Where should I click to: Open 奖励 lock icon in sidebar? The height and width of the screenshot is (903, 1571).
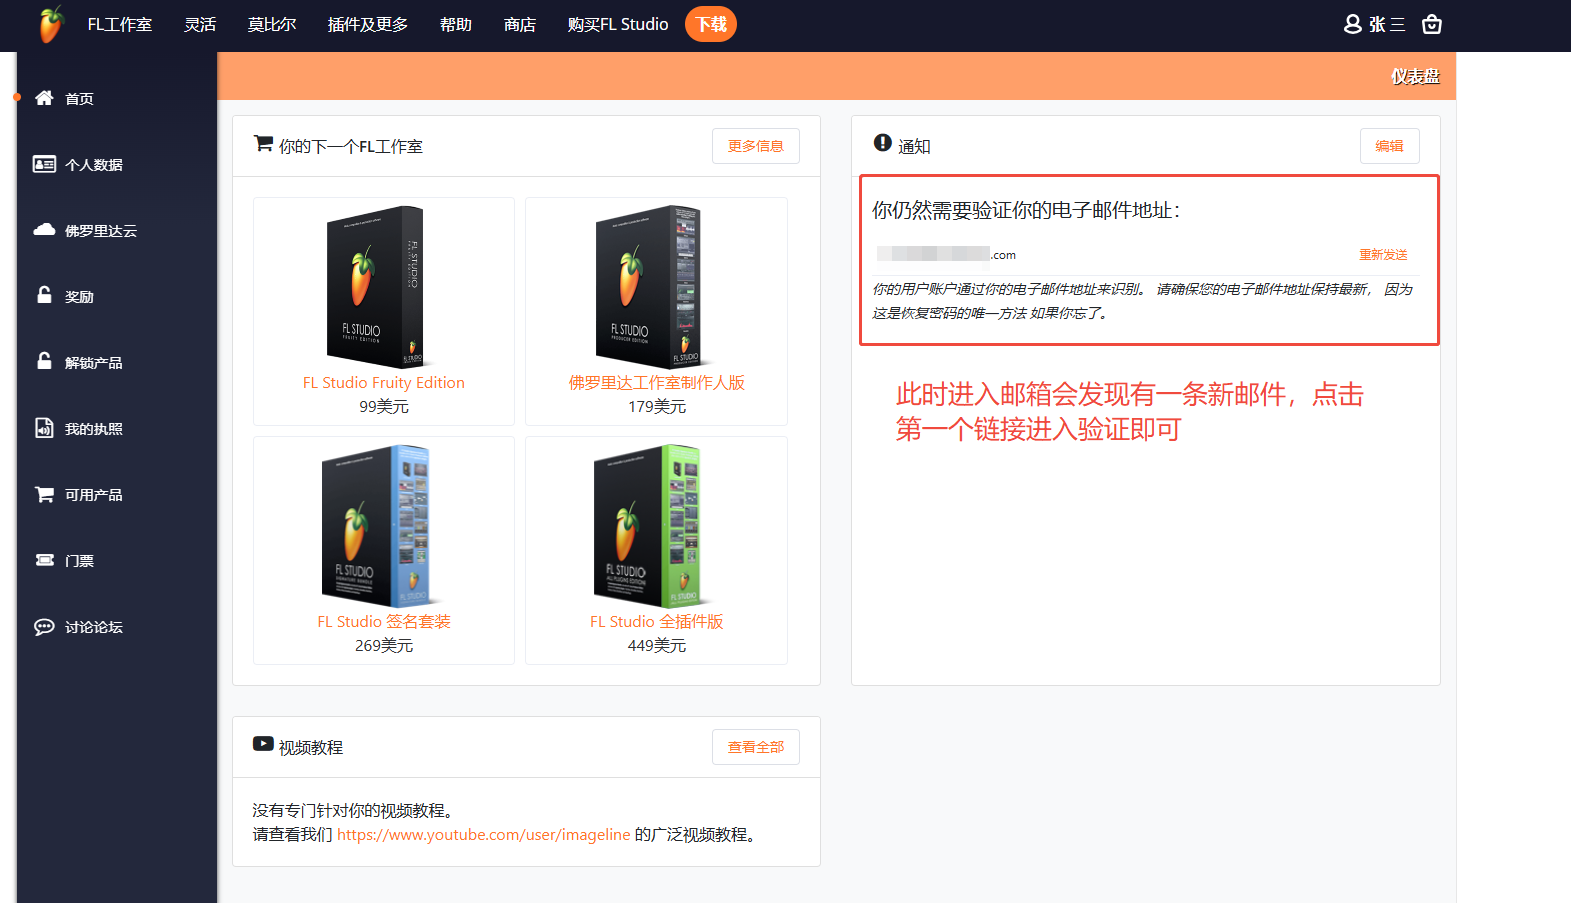tap(44, 296)
